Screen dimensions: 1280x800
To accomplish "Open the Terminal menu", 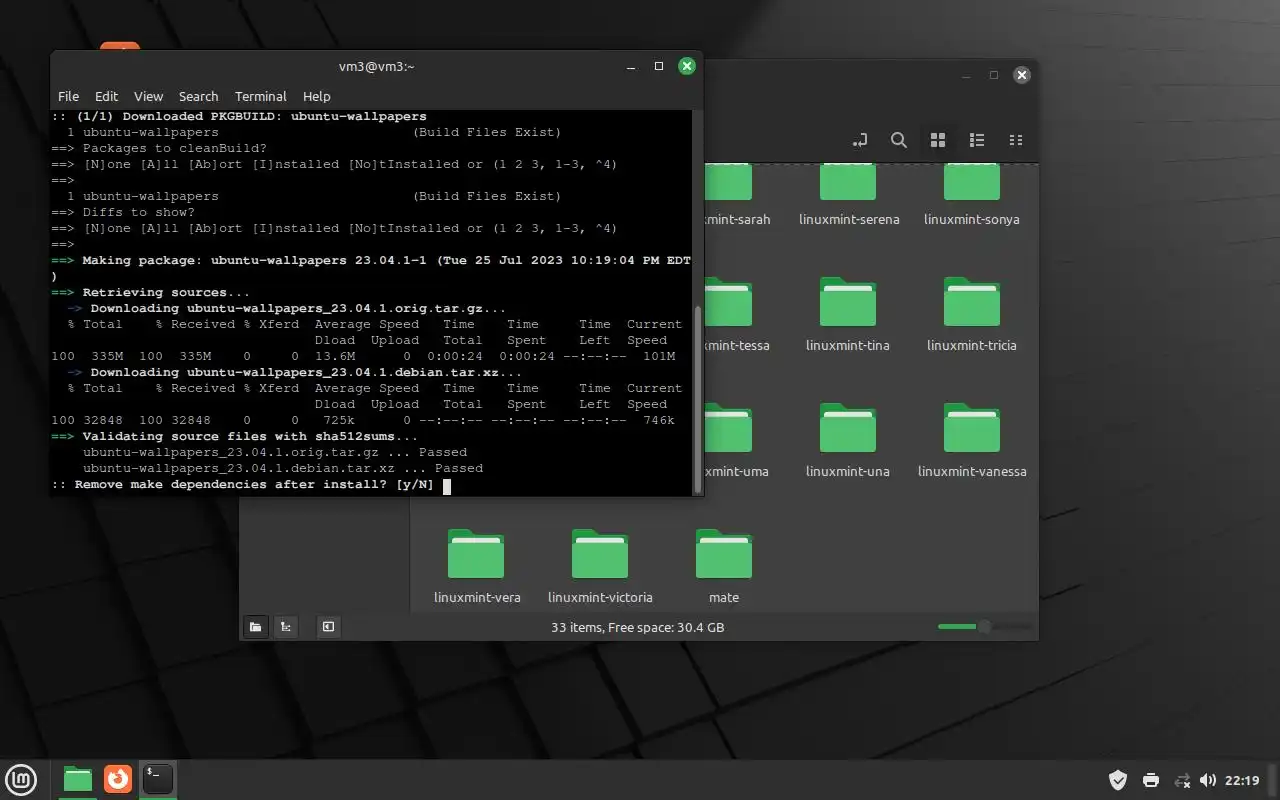I will (261, 96).
